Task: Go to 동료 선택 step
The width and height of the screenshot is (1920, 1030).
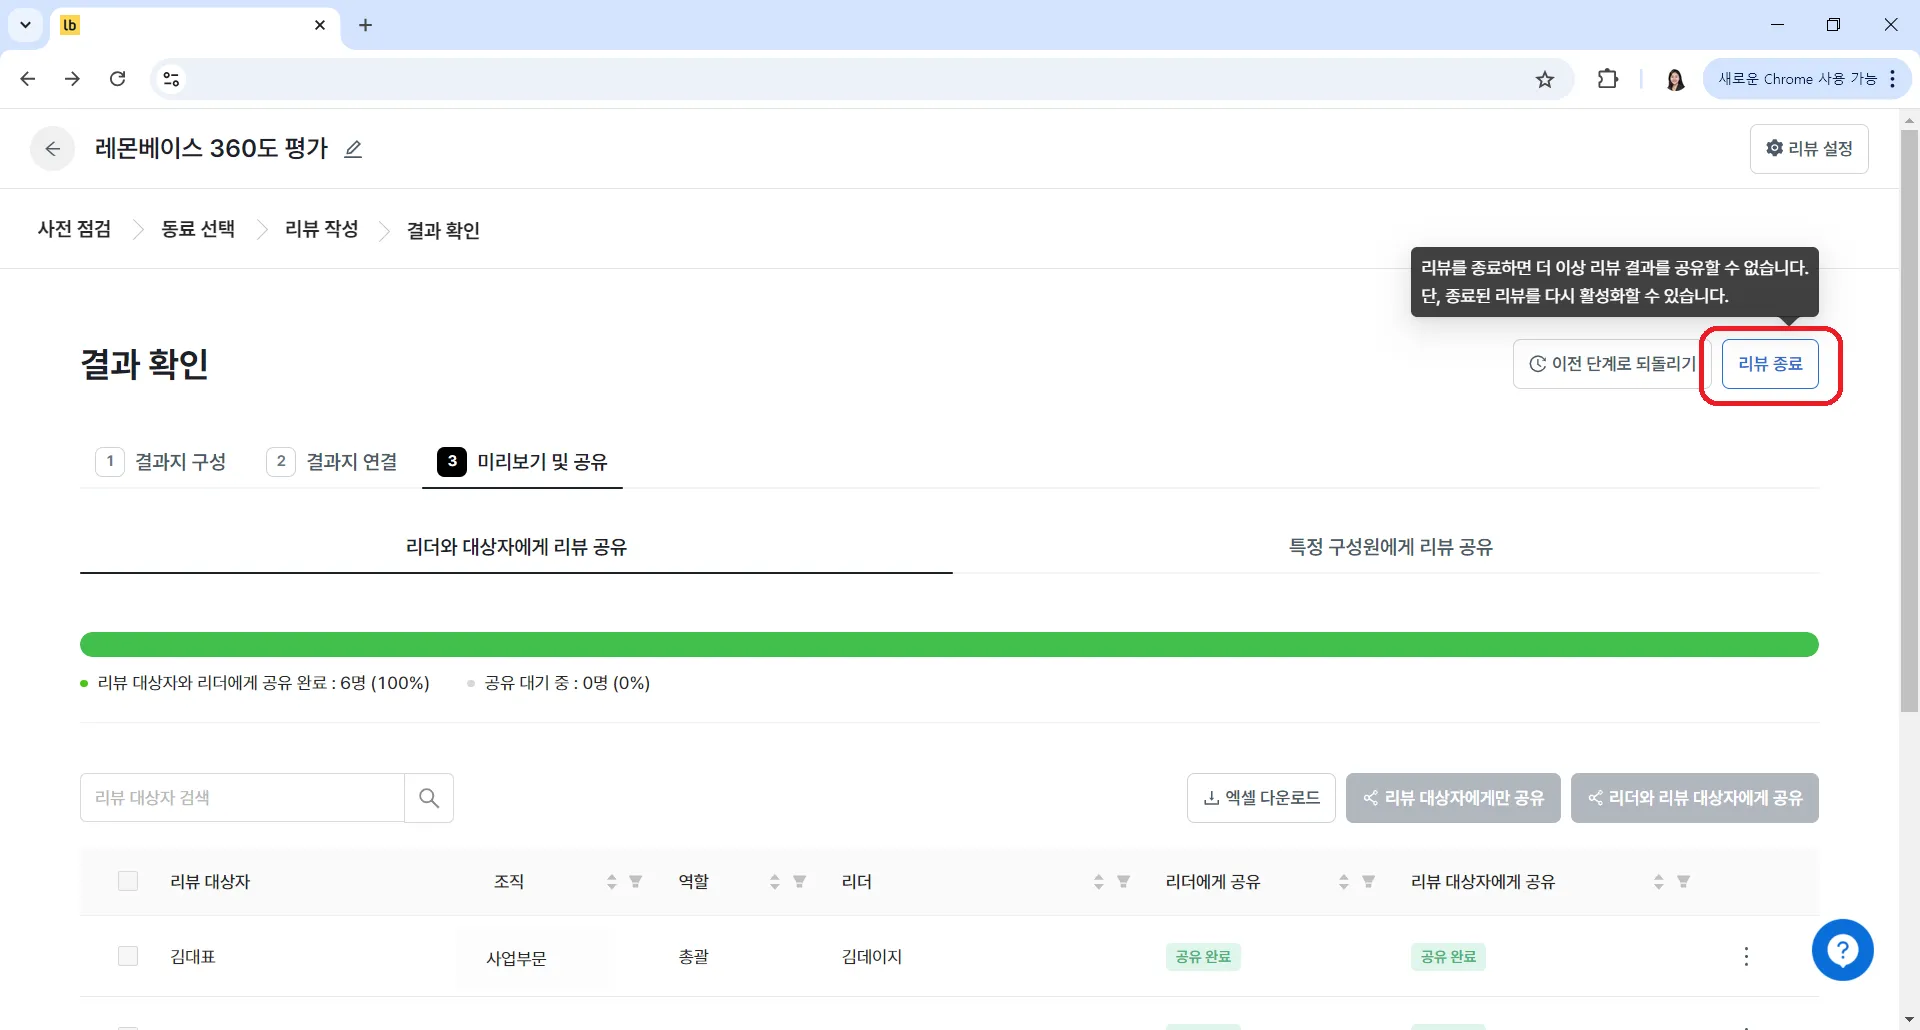Action: click(x=198, y=229)
